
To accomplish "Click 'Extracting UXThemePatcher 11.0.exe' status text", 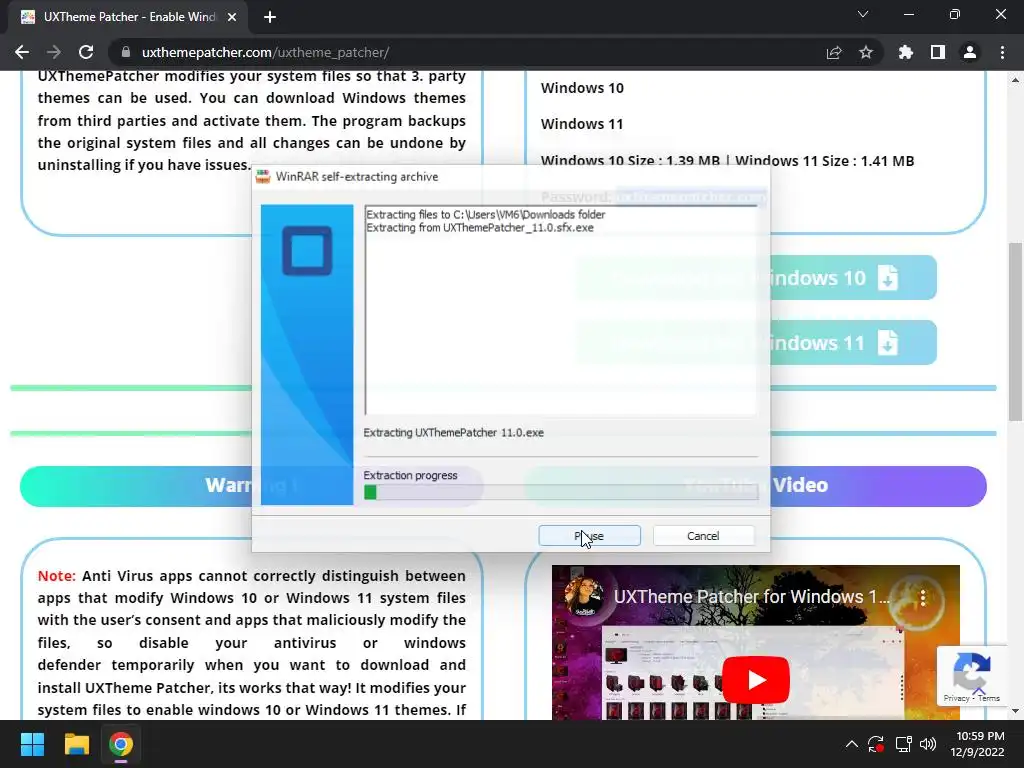I will tap(453, 432).
